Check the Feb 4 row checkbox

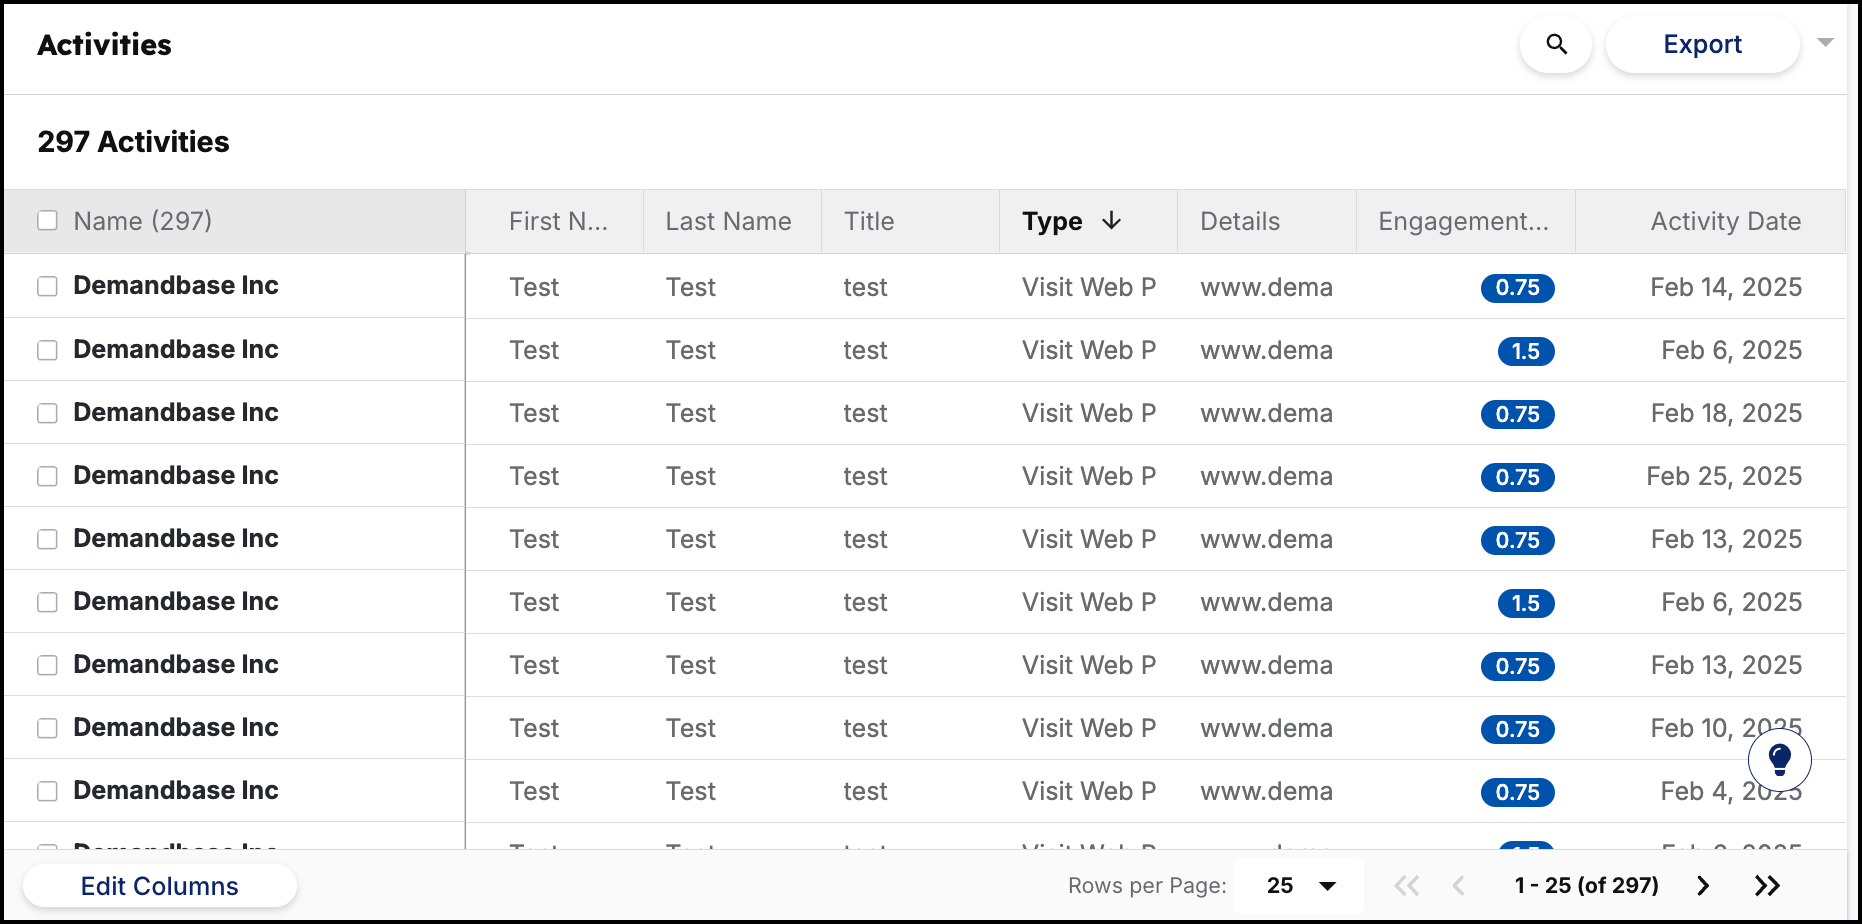47,791
